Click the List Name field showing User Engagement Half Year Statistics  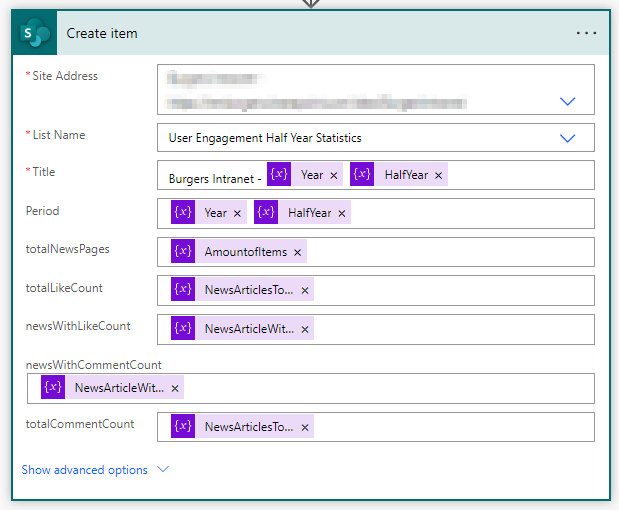[x=375, y=138]
